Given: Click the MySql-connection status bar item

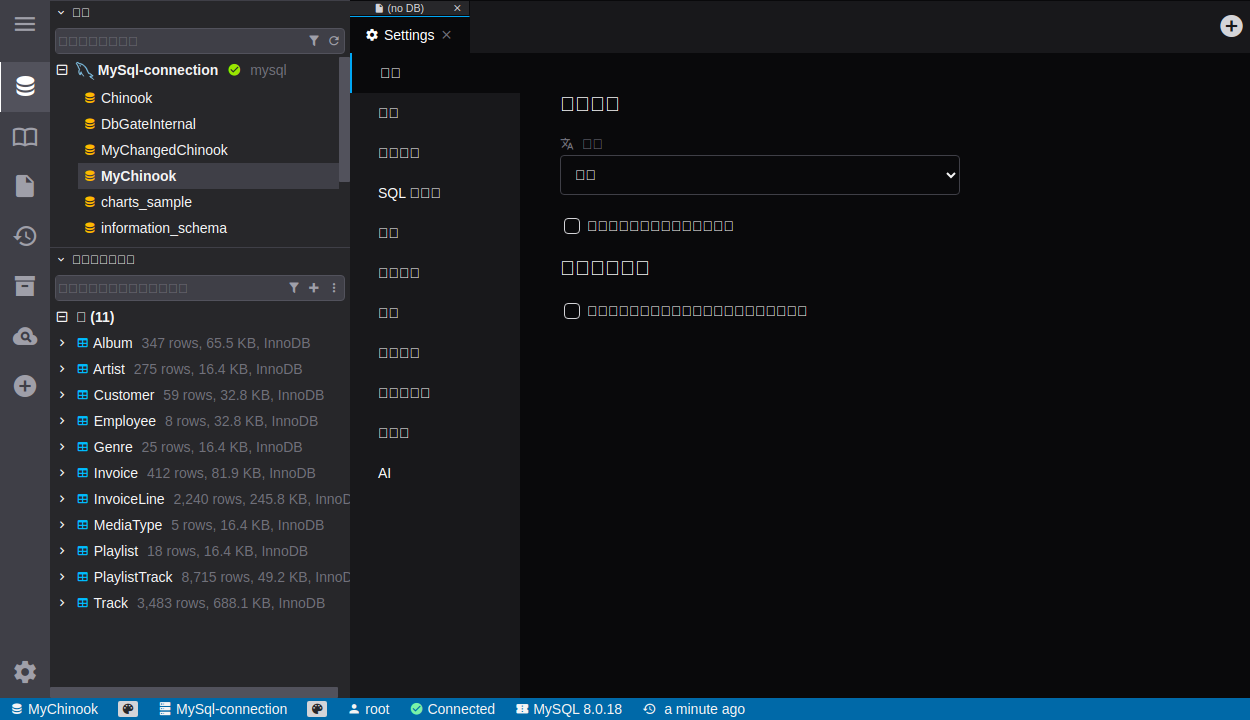Looking at the screenshot, I should point(223,709).
